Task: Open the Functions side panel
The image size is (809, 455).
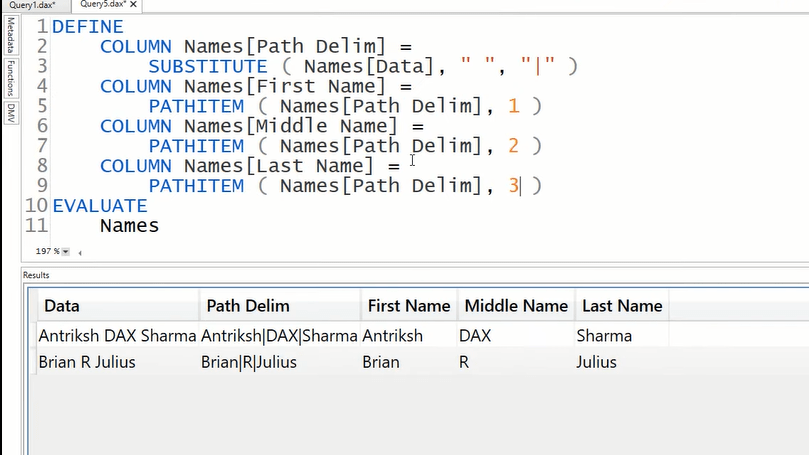Action: 11,78
